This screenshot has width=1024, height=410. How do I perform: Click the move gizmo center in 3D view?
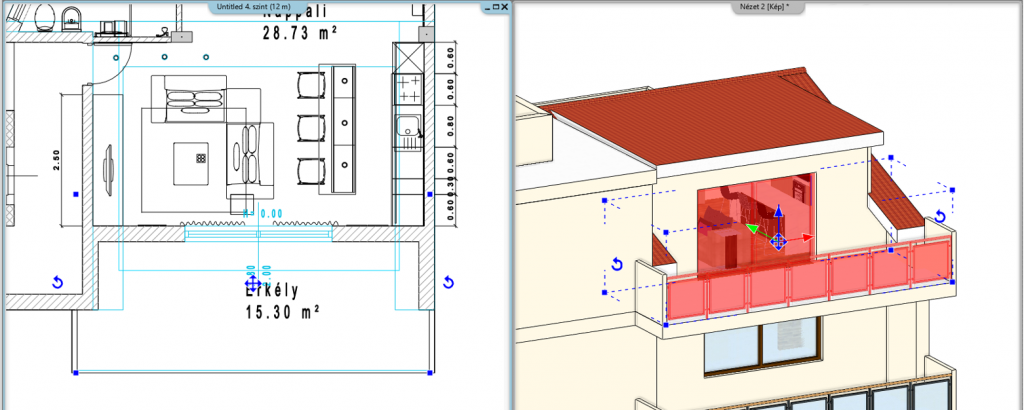(777, 241)
